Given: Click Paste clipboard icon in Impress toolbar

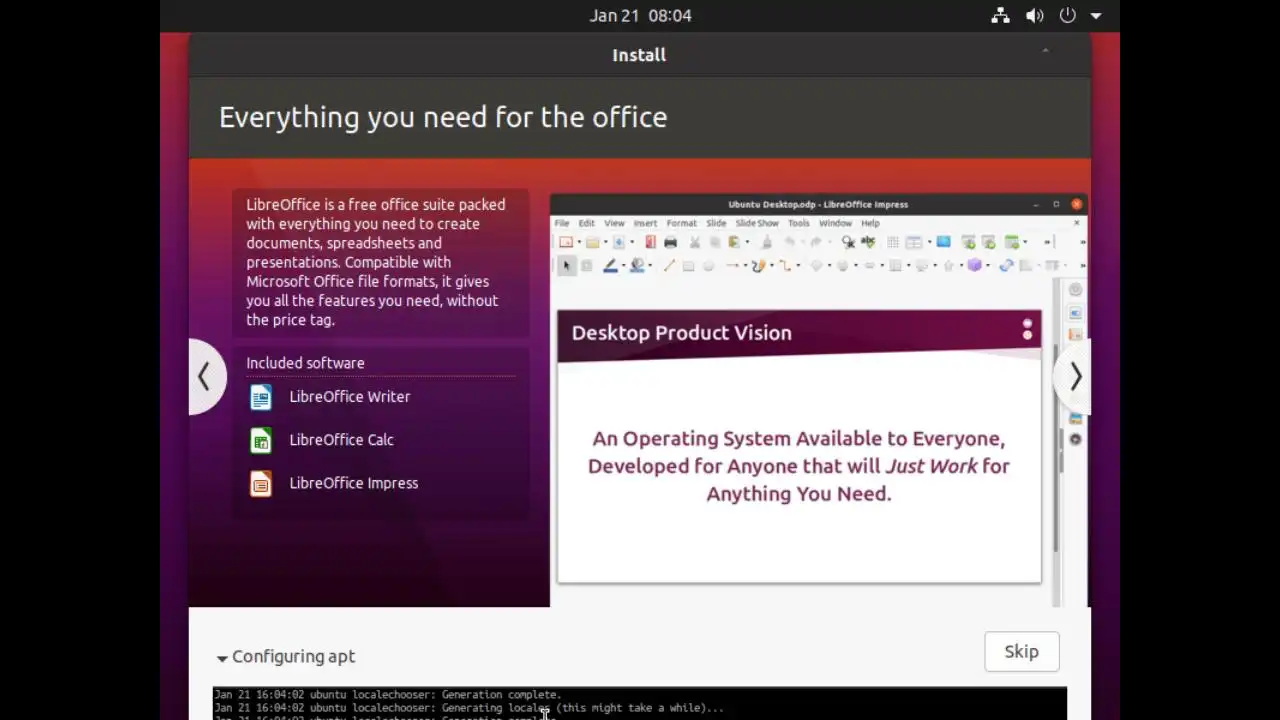Looking at the screenshot, I should point(734,242).
